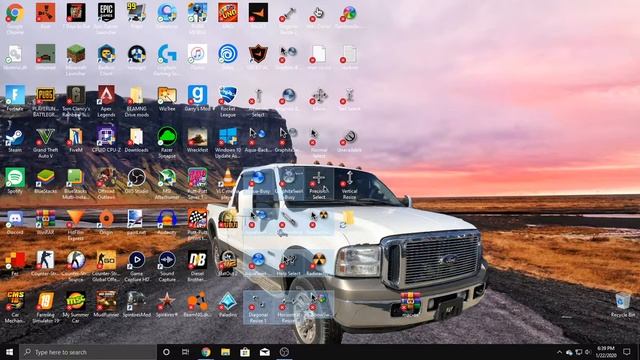Open Task View on the taskbar

(185, 352)
